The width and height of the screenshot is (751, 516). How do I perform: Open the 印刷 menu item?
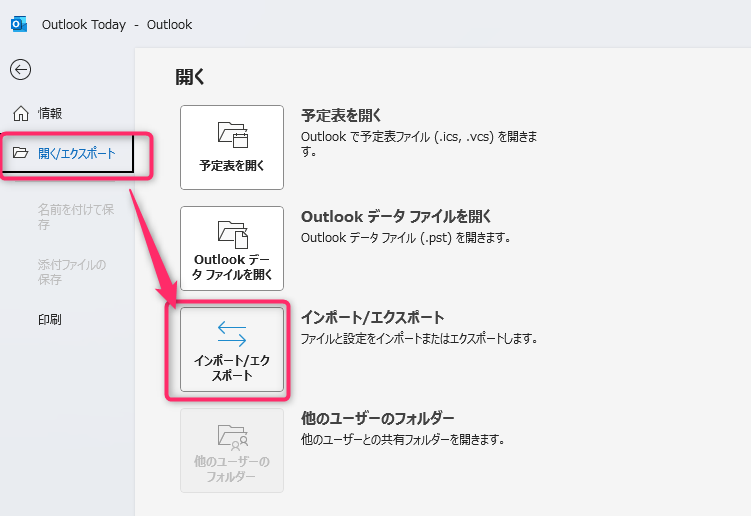50,320
